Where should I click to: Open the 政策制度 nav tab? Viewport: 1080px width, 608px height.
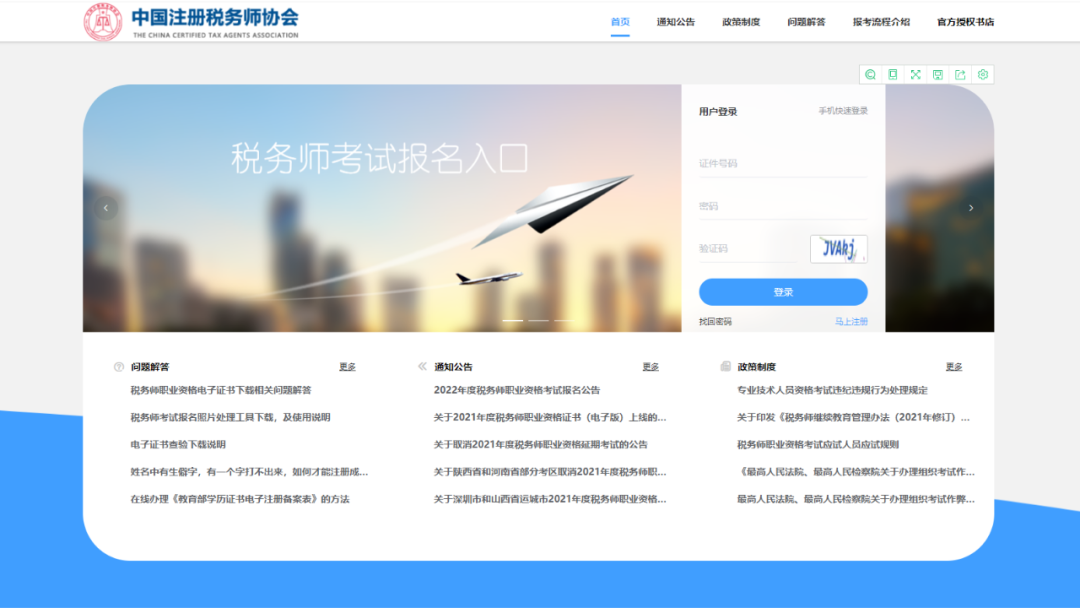pyautogui.click(x=741, y=22)
